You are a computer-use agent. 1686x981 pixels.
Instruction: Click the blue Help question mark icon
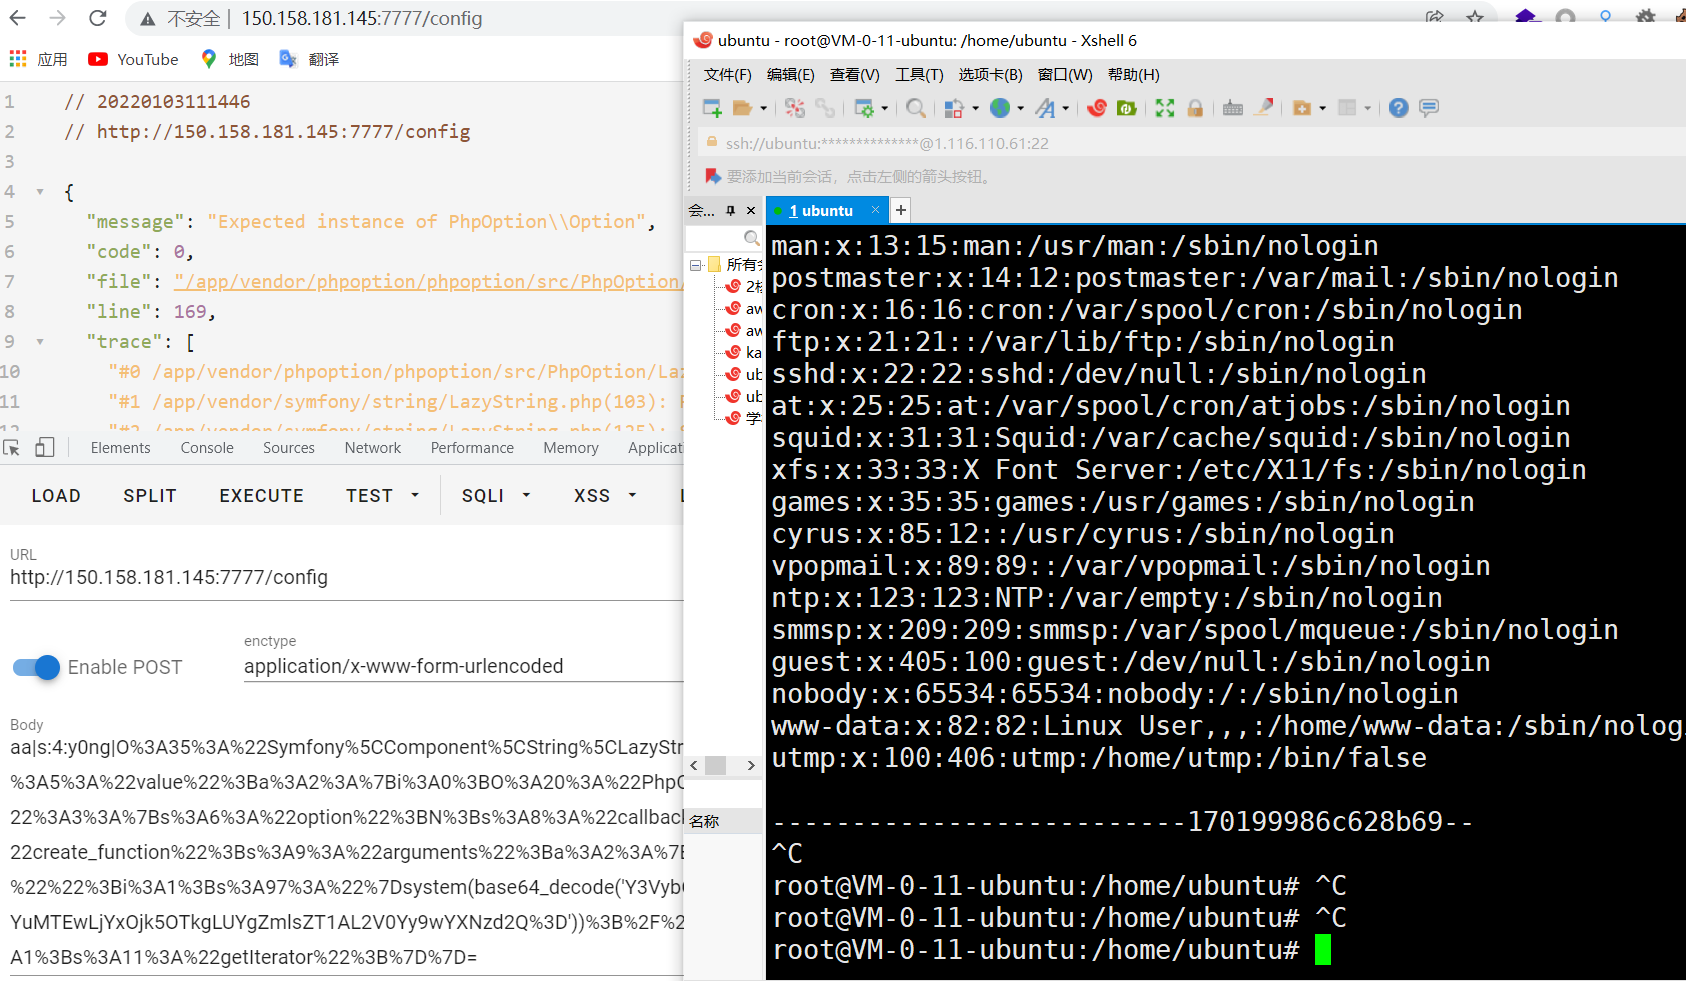coord(1399,108)
